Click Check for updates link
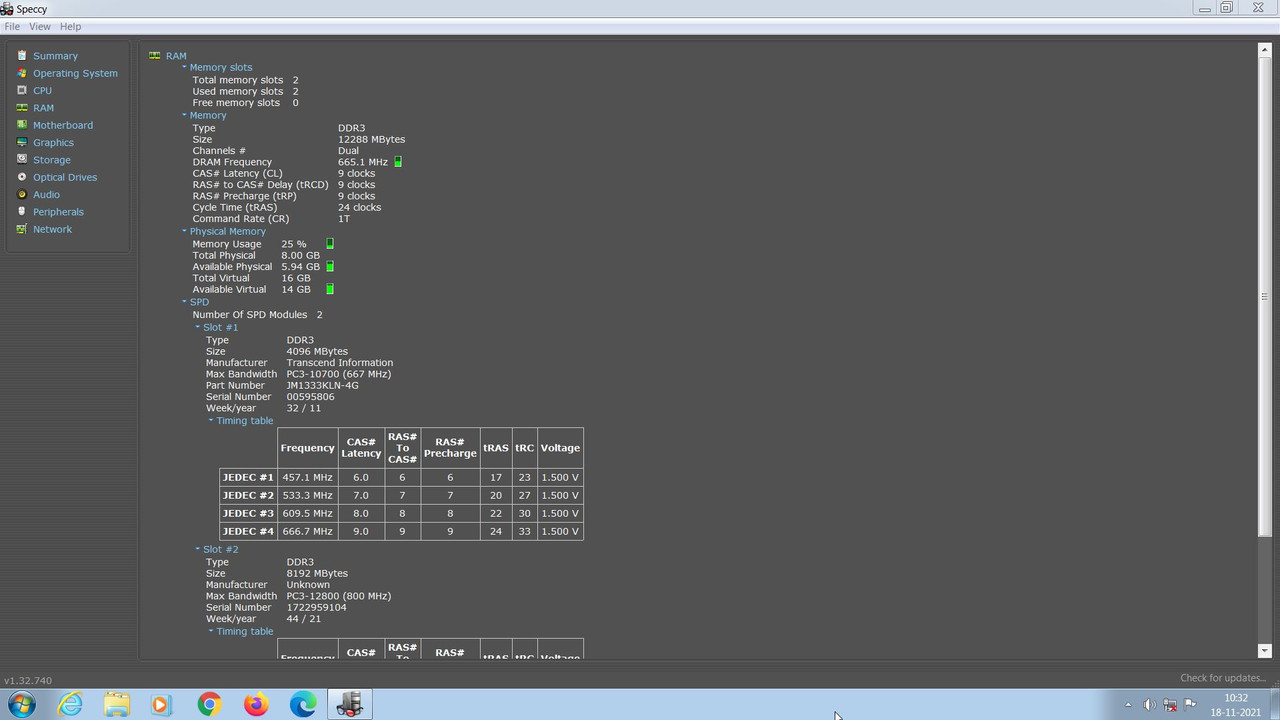 (1223, 678)
